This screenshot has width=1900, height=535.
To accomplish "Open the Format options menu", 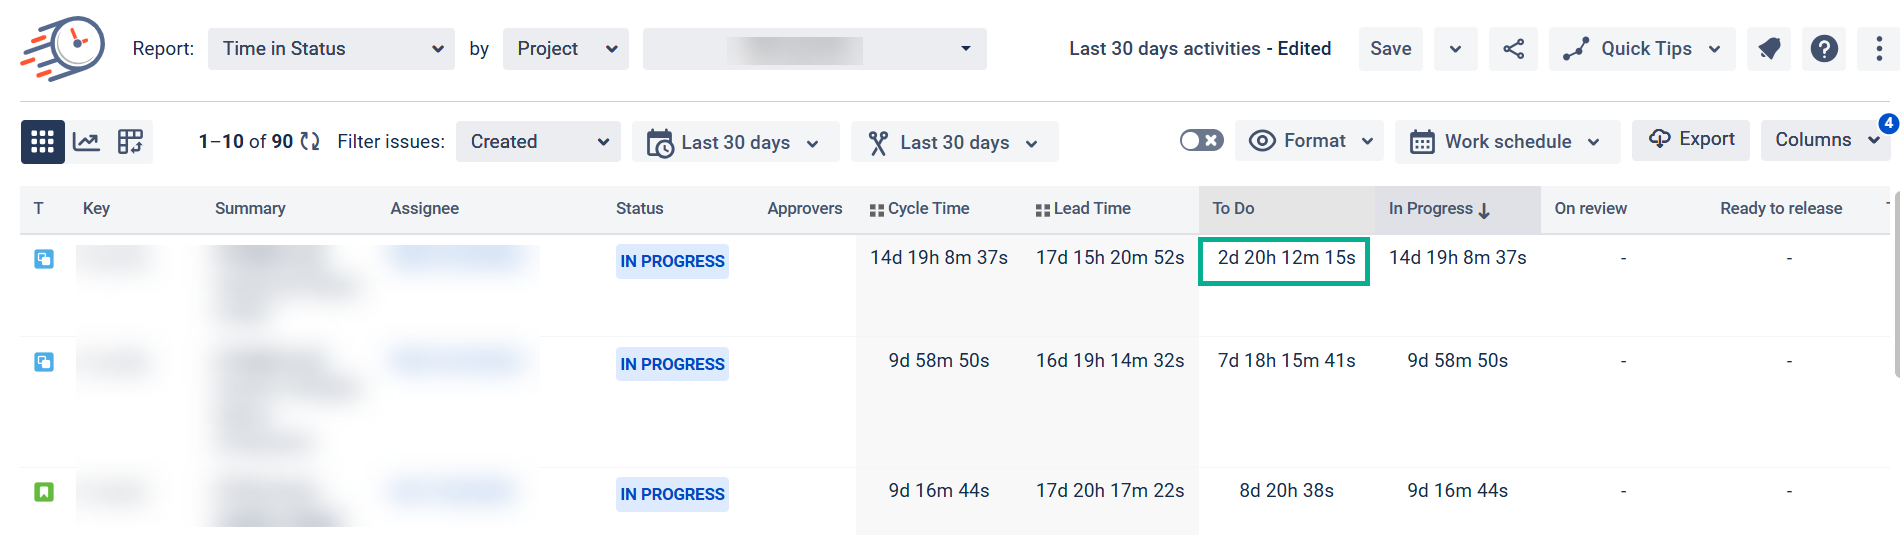I will (1309, 141).
